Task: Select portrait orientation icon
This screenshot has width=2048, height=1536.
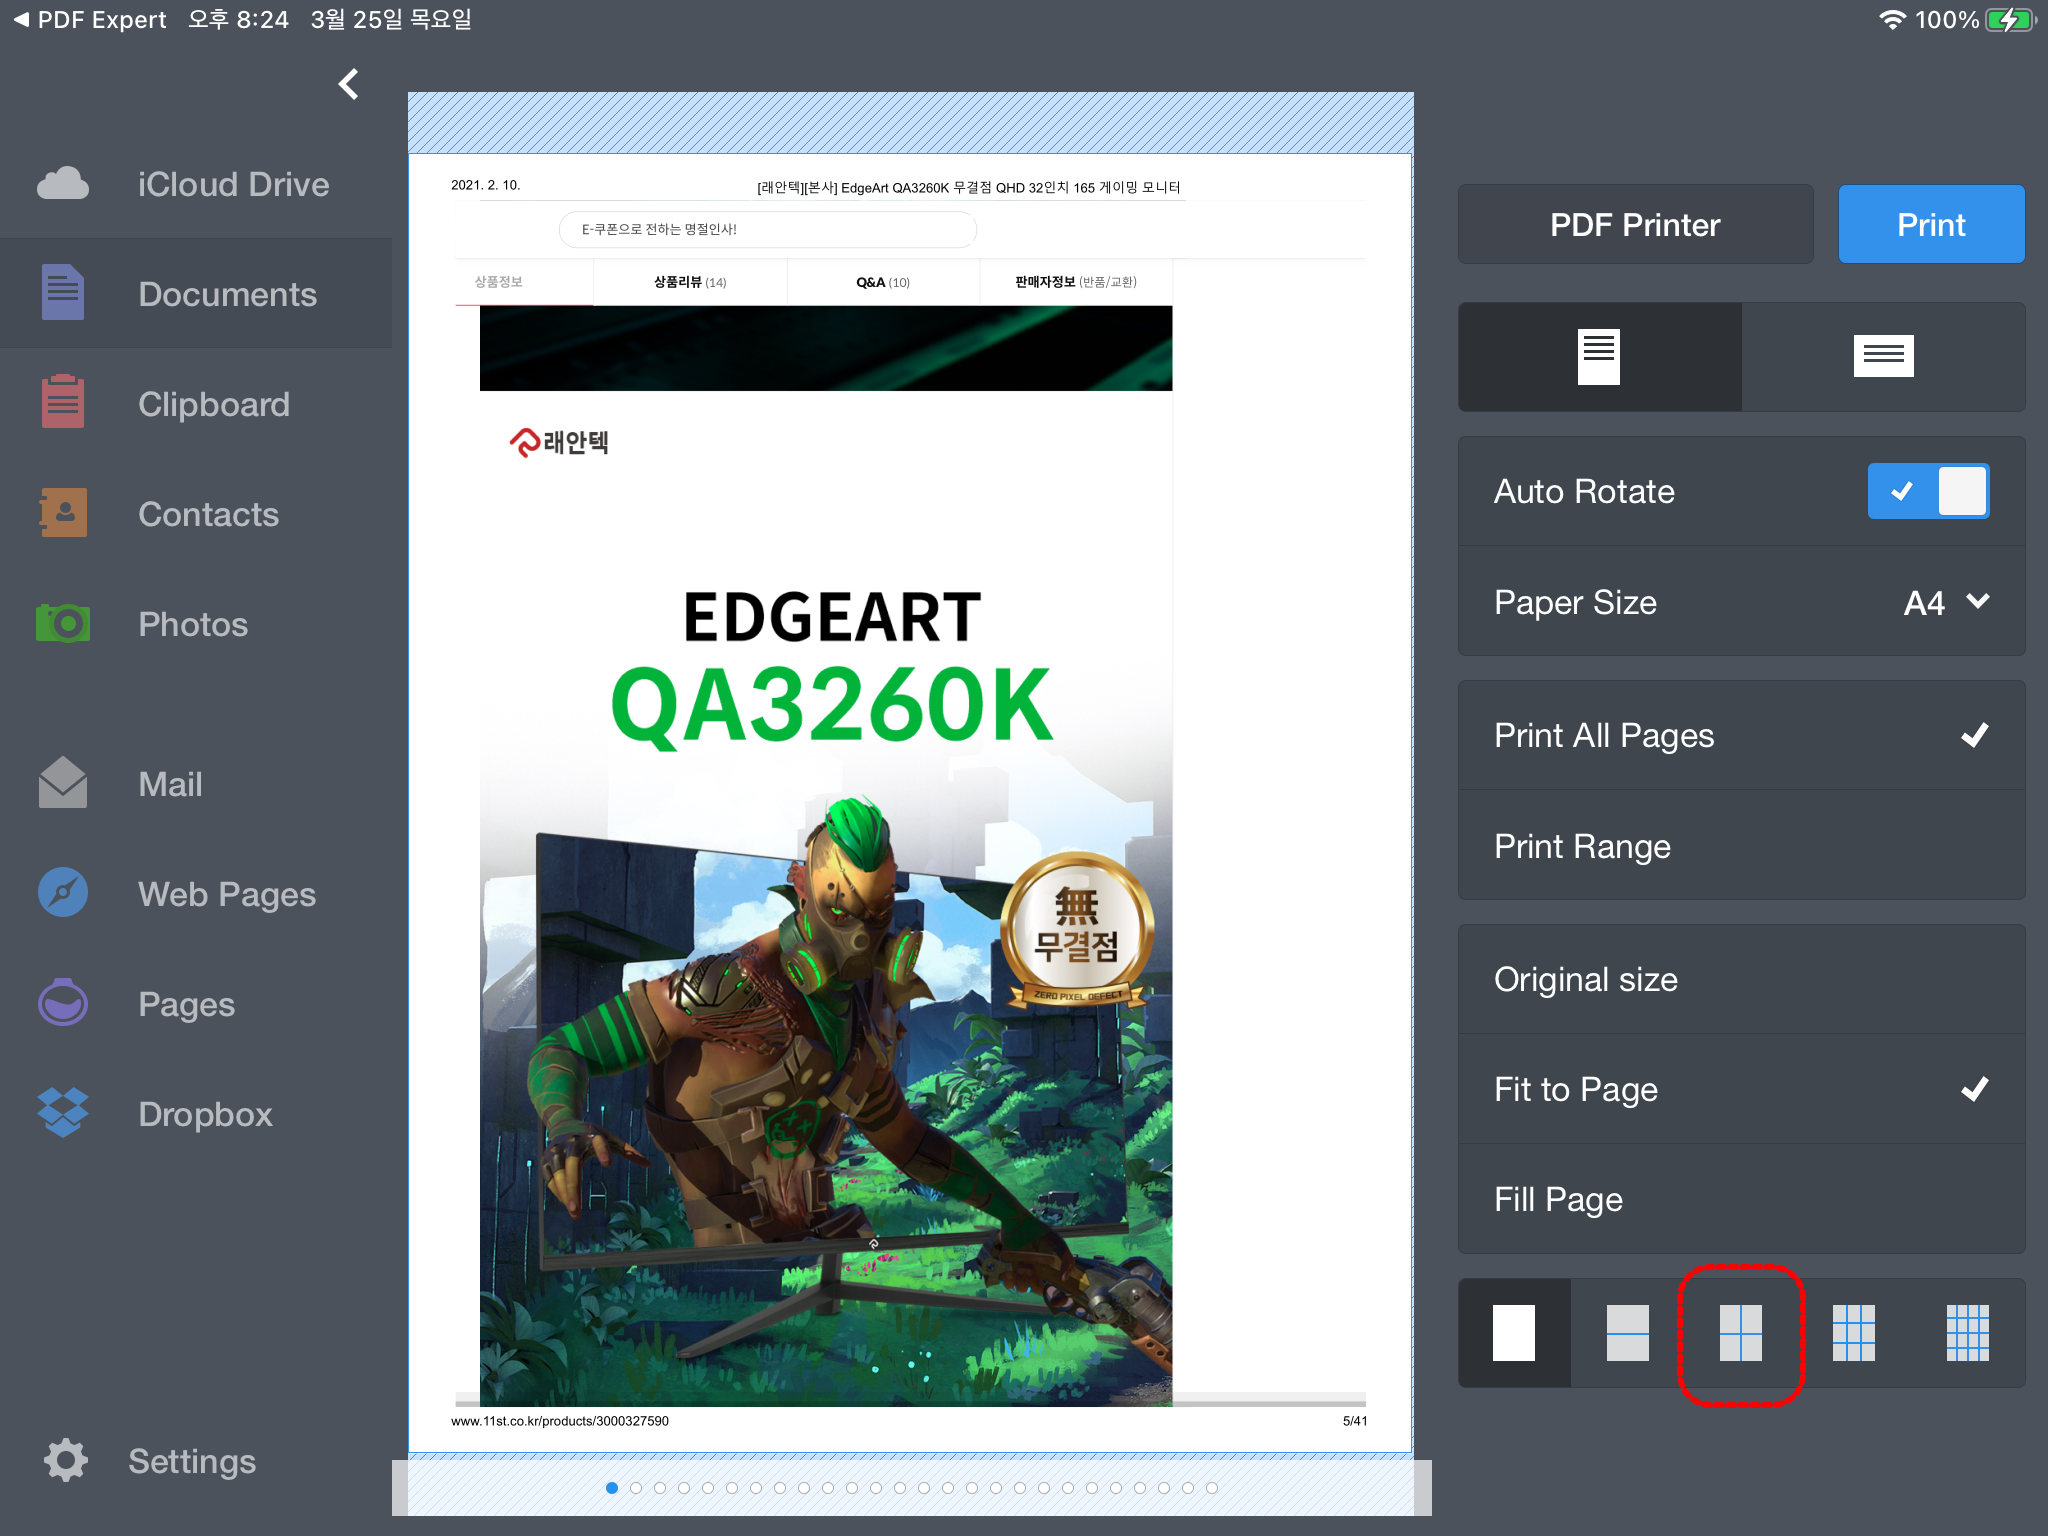Action: coord(1599,357)
